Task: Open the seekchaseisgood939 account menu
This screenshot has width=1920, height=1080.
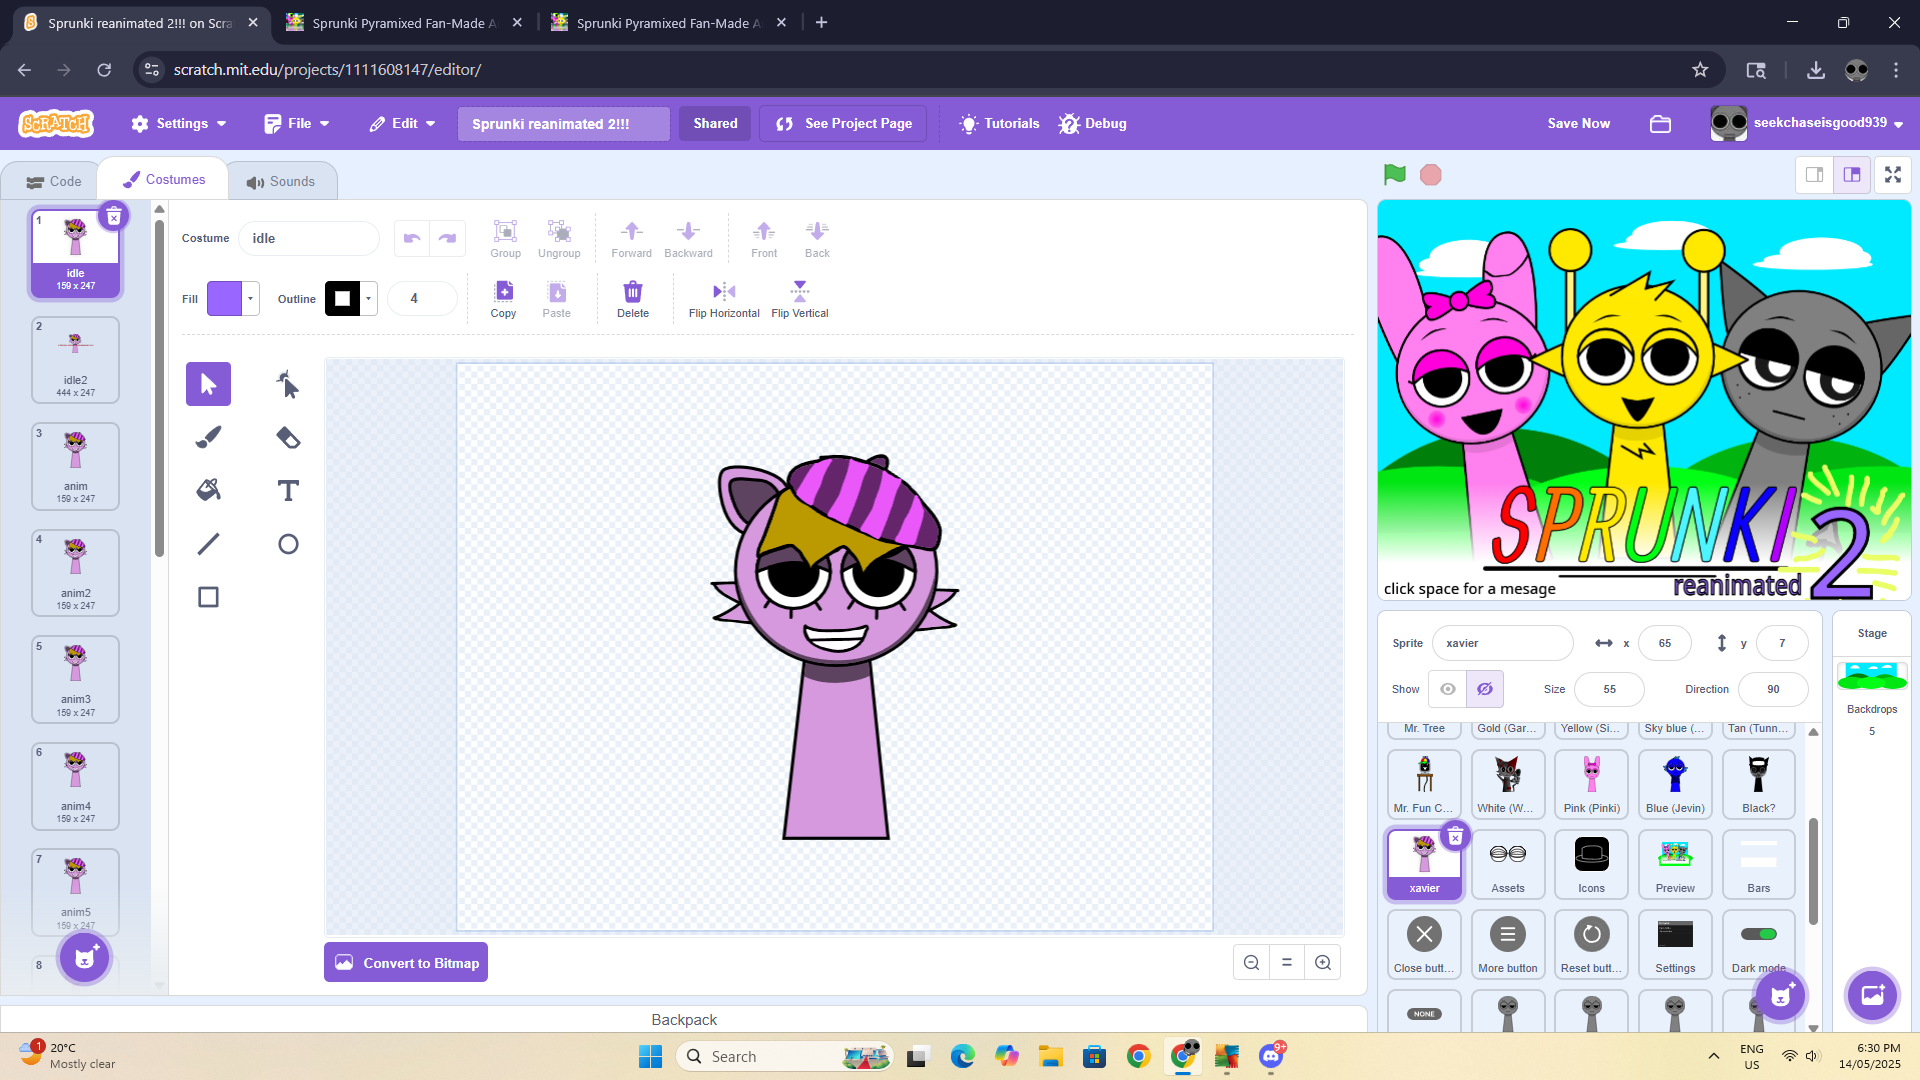Action: [x=1808, y=124]
